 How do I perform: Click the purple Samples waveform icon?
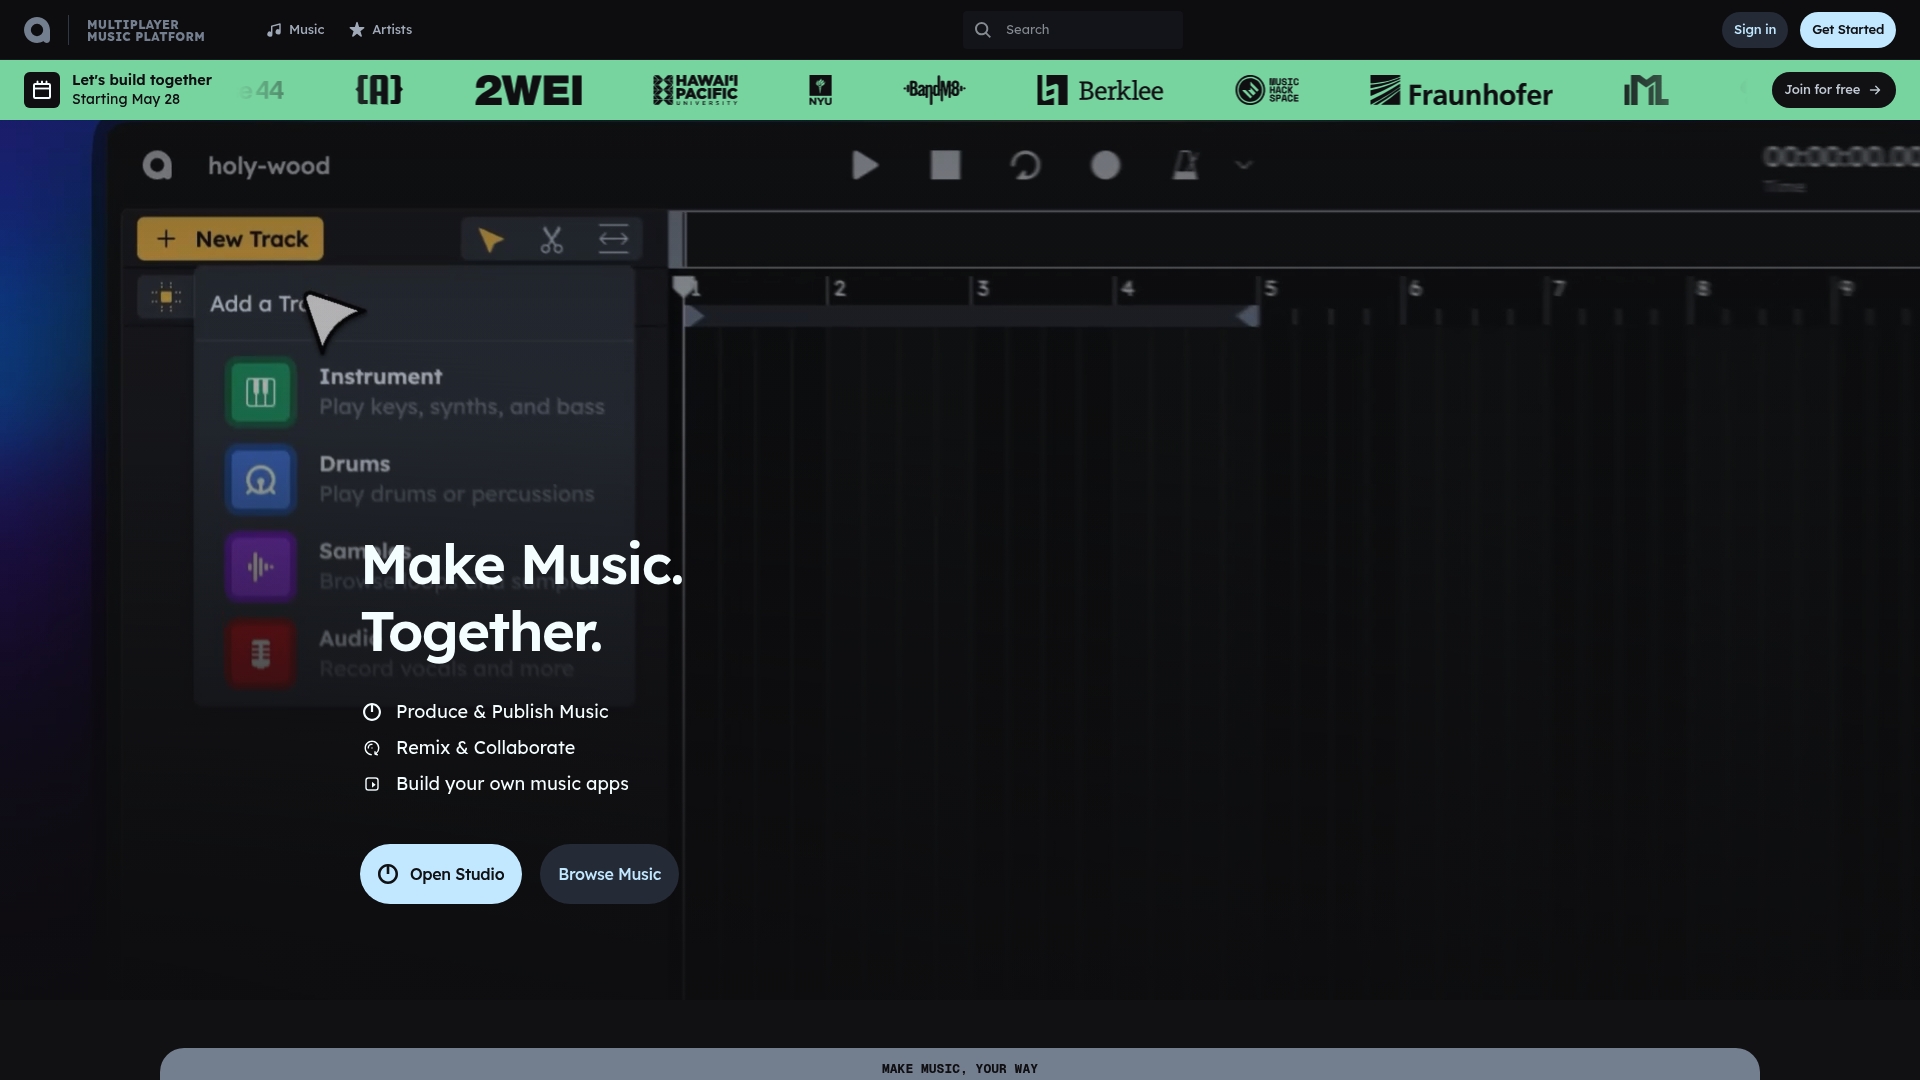[x=261, y=567]
